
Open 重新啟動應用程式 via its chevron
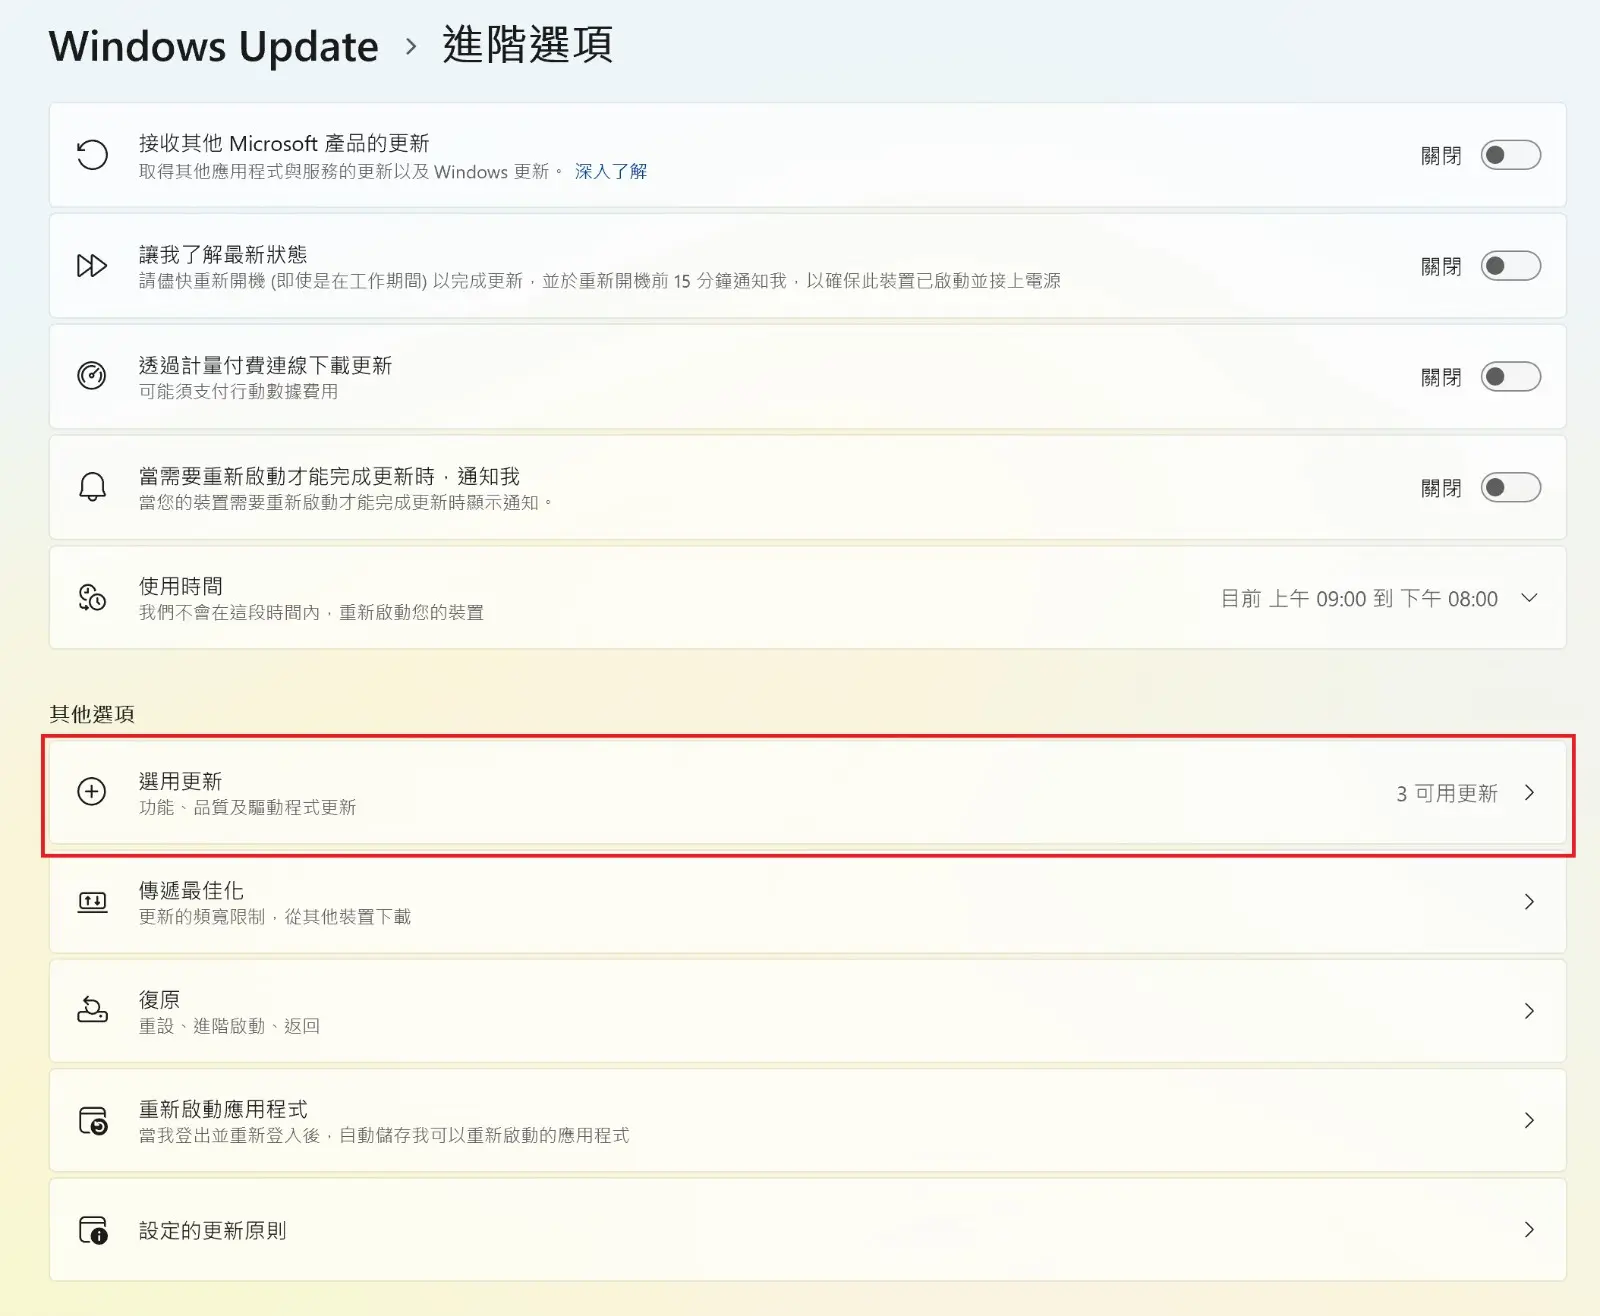pyautogui.click(x=1529, y=1120)
